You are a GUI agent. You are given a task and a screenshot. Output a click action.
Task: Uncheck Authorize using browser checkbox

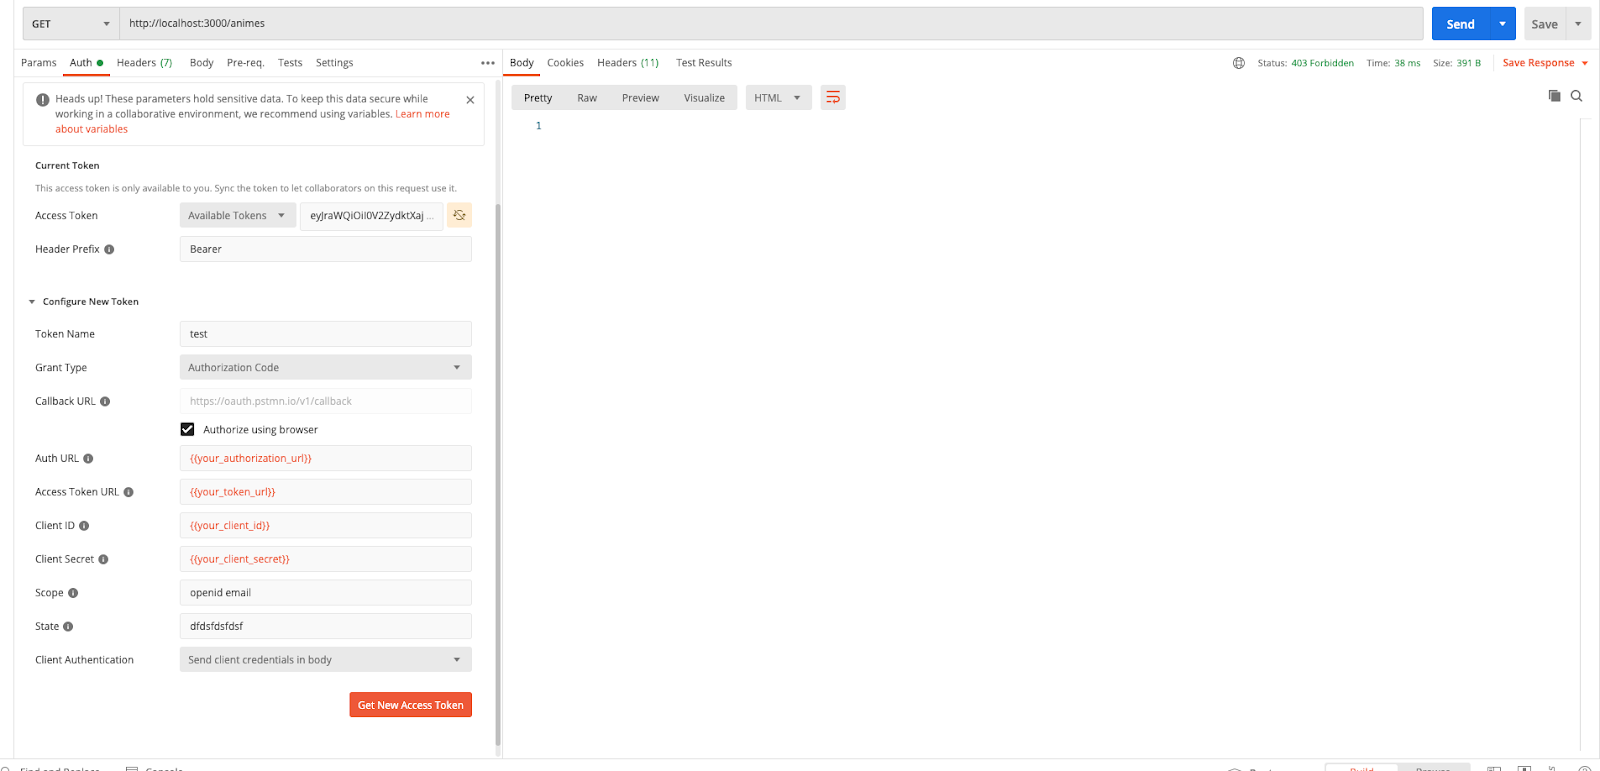[x=187, y=430]
